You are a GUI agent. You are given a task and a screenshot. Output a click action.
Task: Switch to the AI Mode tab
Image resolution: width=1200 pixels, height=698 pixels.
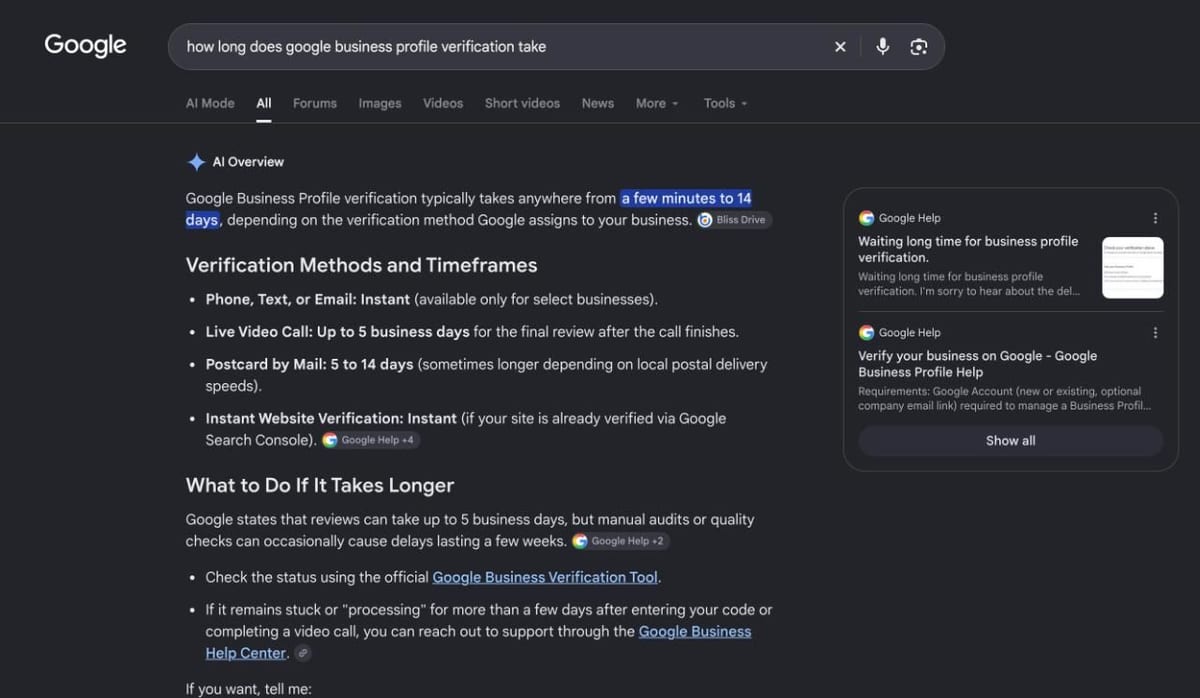tap(210, 103)
